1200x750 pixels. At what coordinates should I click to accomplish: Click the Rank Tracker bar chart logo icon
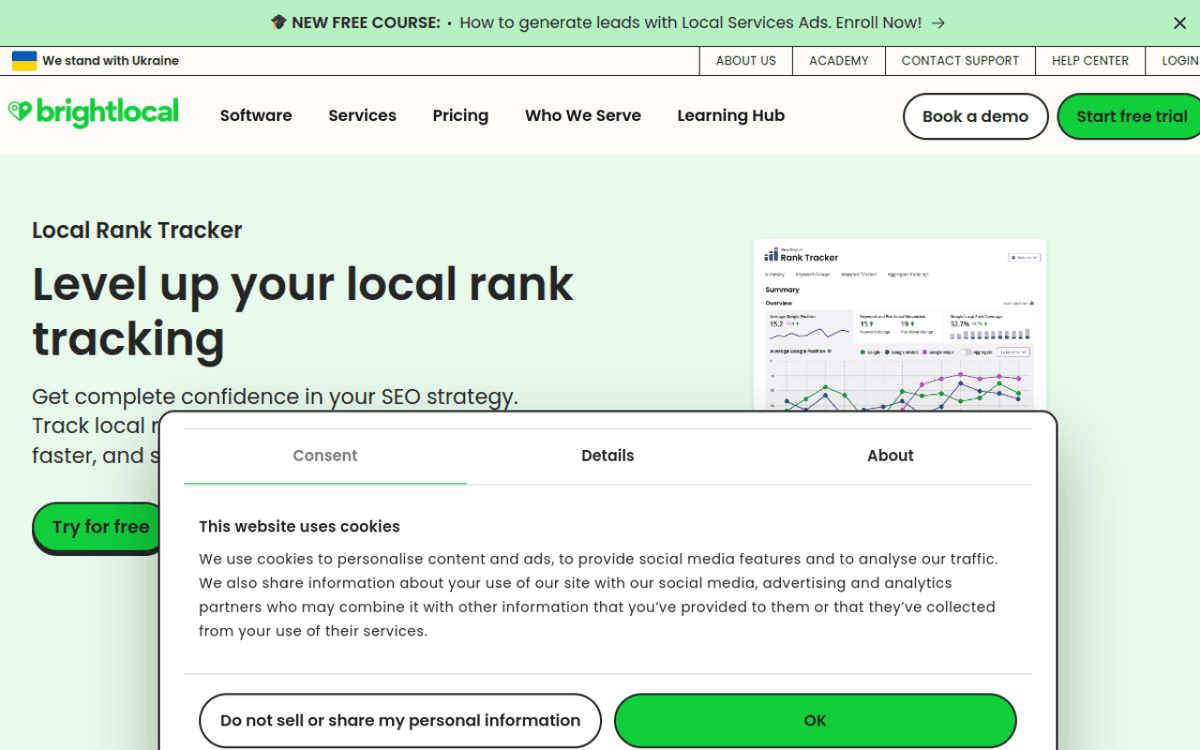click(771, 256)
